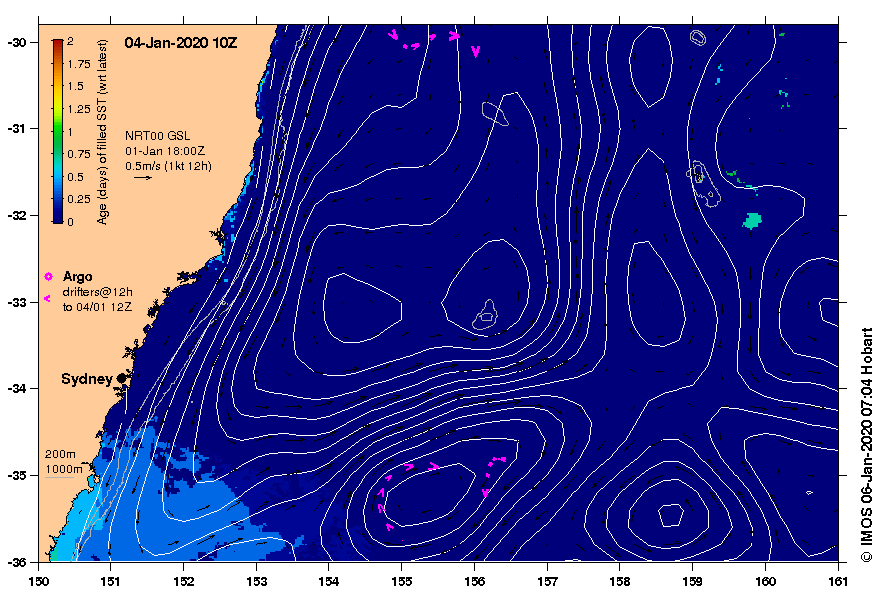Click the 'to 04/01 12Z' legend text
879x600 pixels.
tap(97, 307)
